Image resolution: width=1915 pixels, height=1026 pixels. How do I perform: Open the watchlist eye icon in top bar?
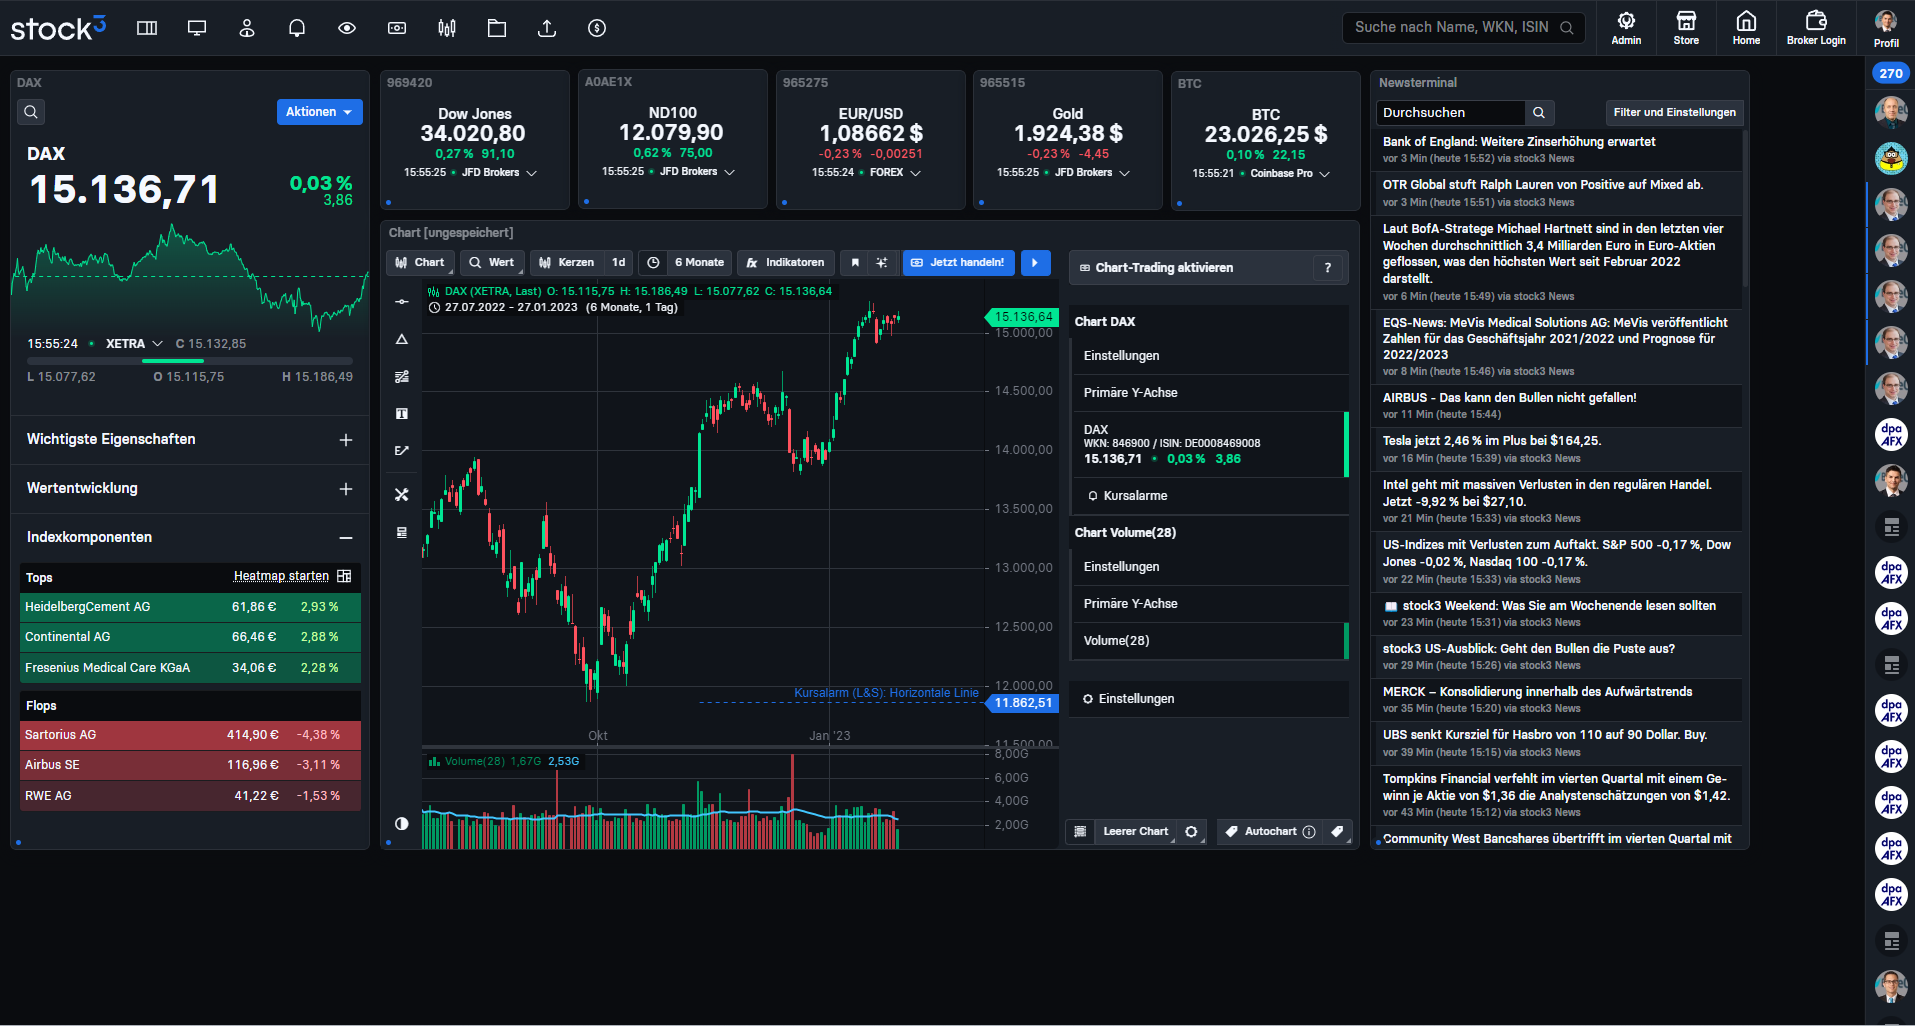click(347, 28)
